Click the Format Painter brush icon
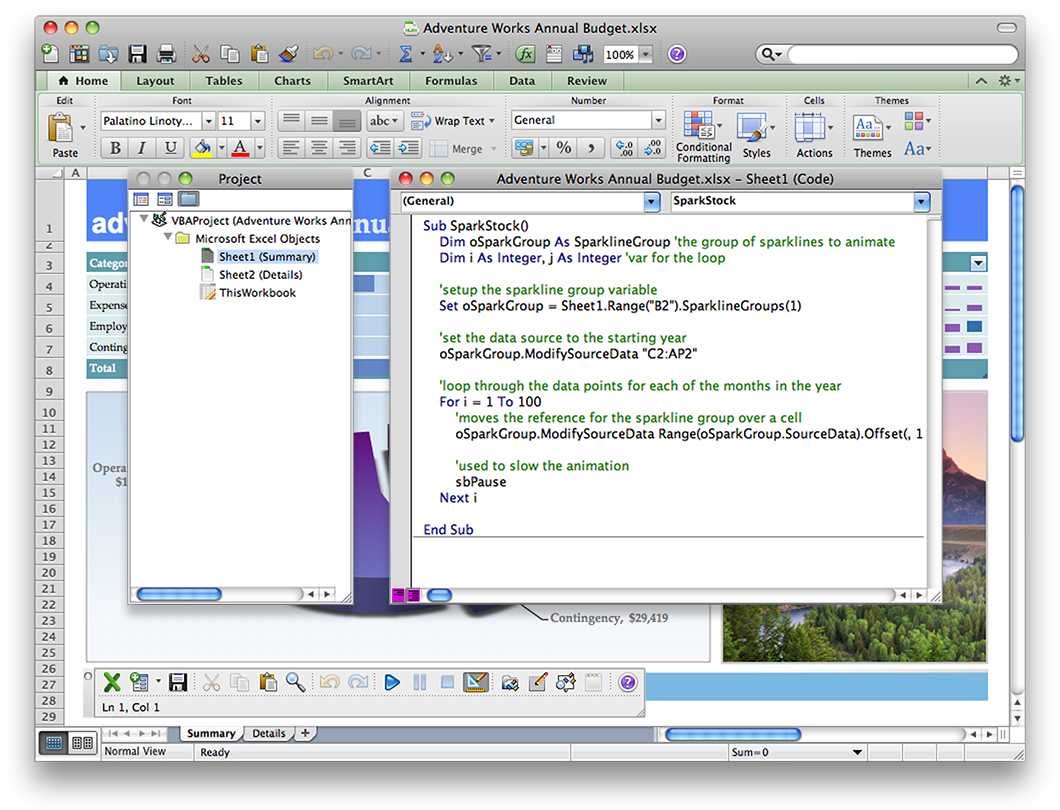The image size is (1060, 810). (289, 54)
